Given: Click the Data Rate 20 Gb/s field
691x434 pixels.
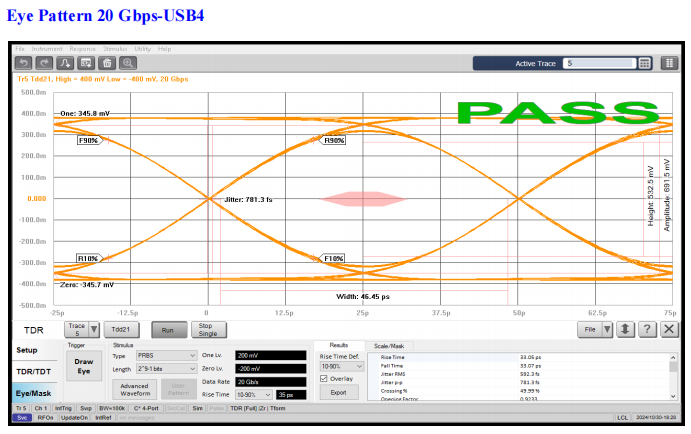Looking at the screenshot, I should point(271,382).
